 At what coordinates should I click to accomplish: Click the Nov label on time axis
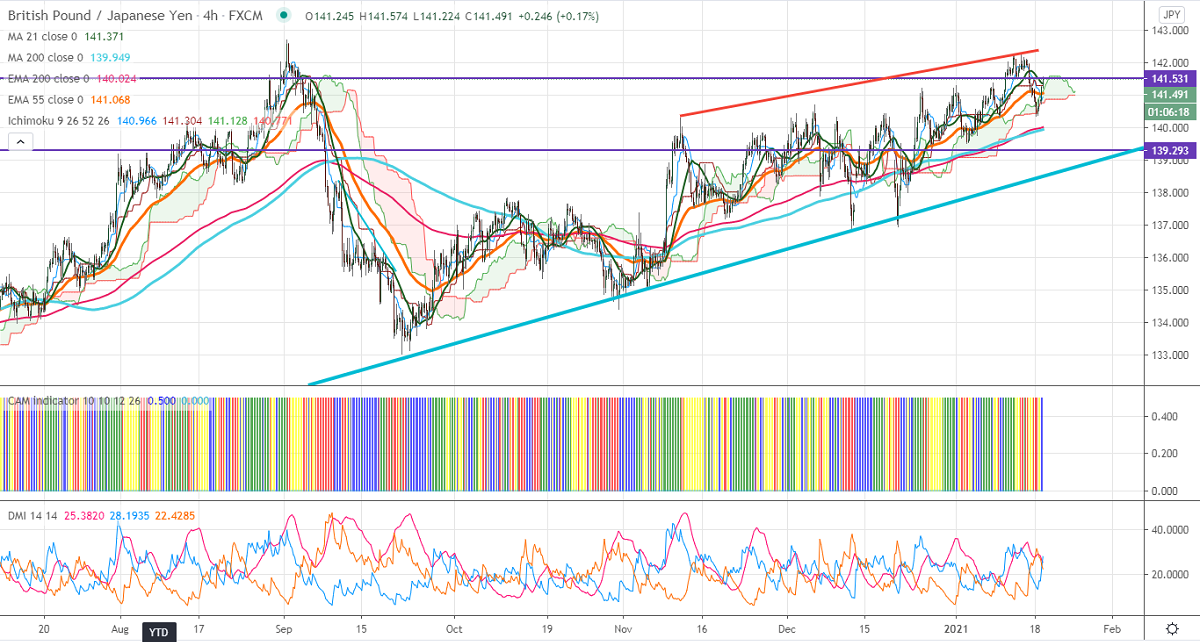tap(623, 631)
